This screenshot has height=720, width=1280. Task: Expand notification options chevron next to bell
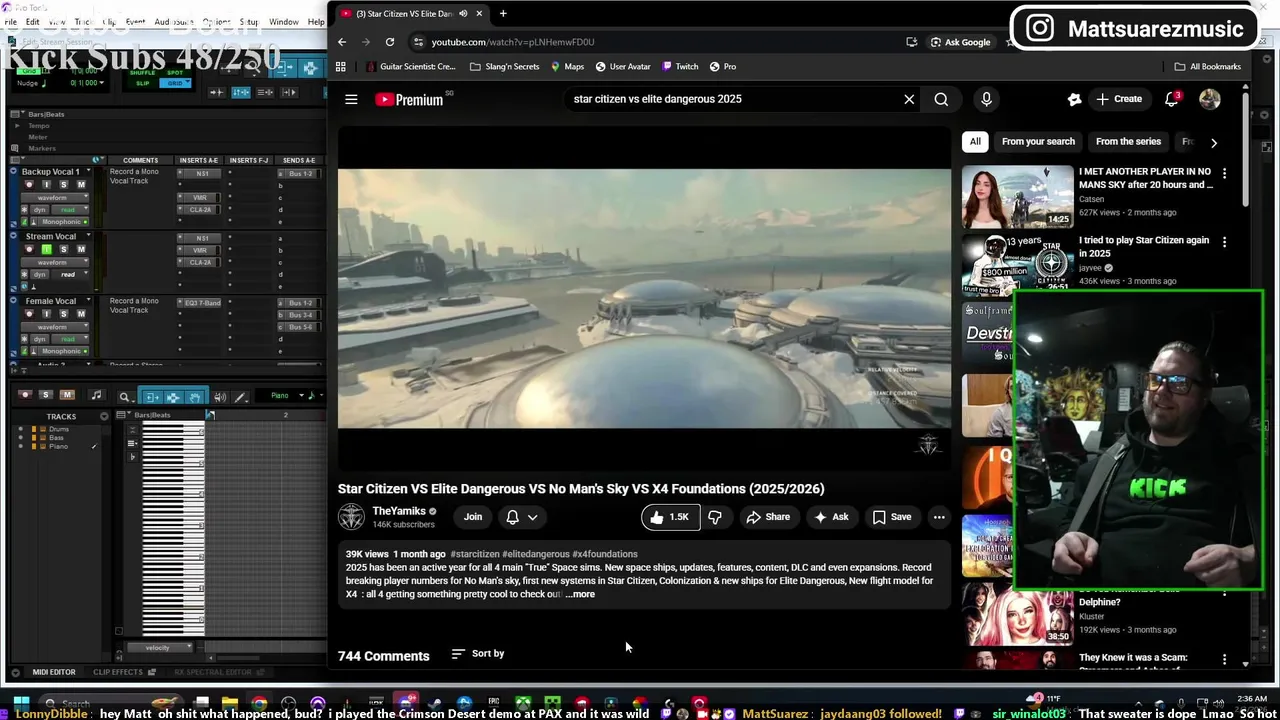coord(533,517)
